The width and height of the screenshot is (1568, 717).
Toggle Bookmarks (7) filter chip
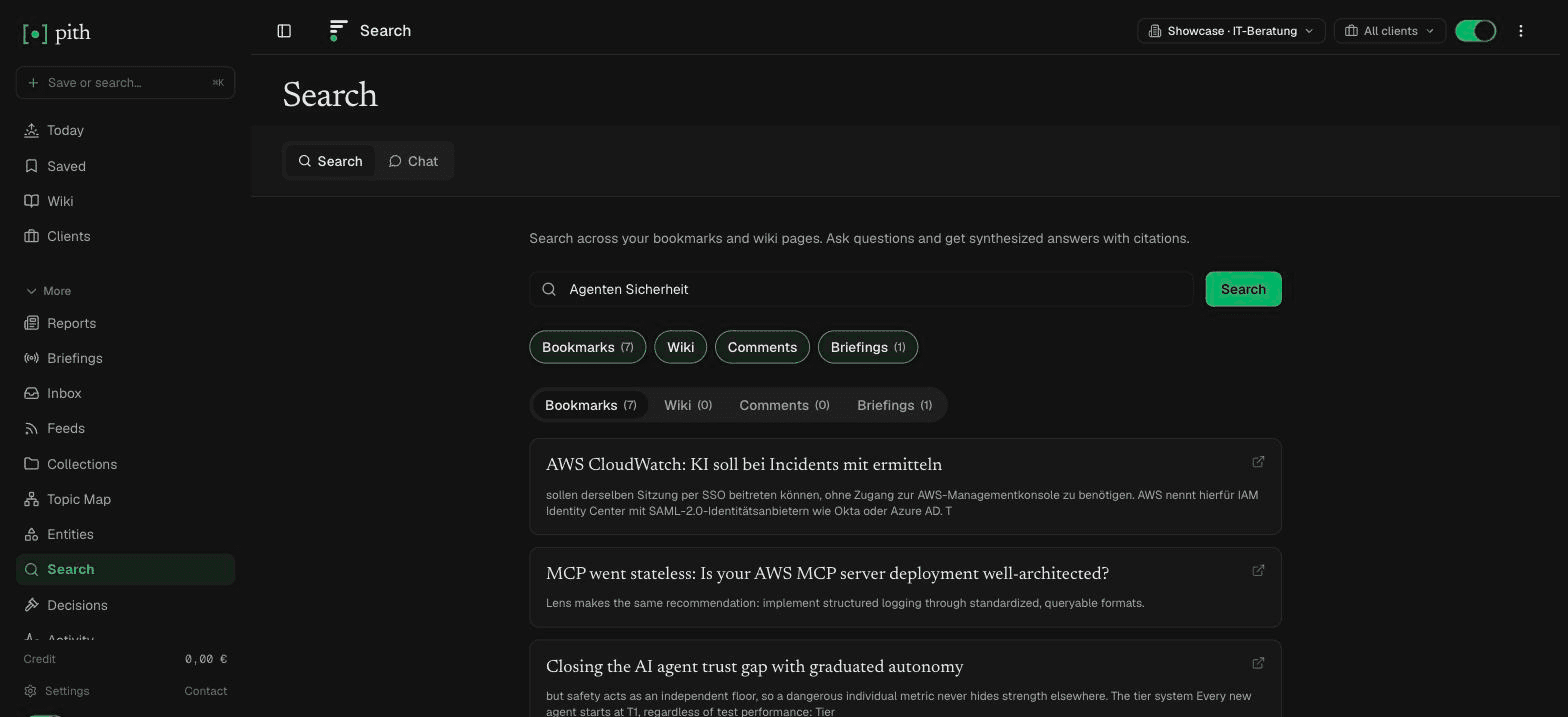point(587,347)
